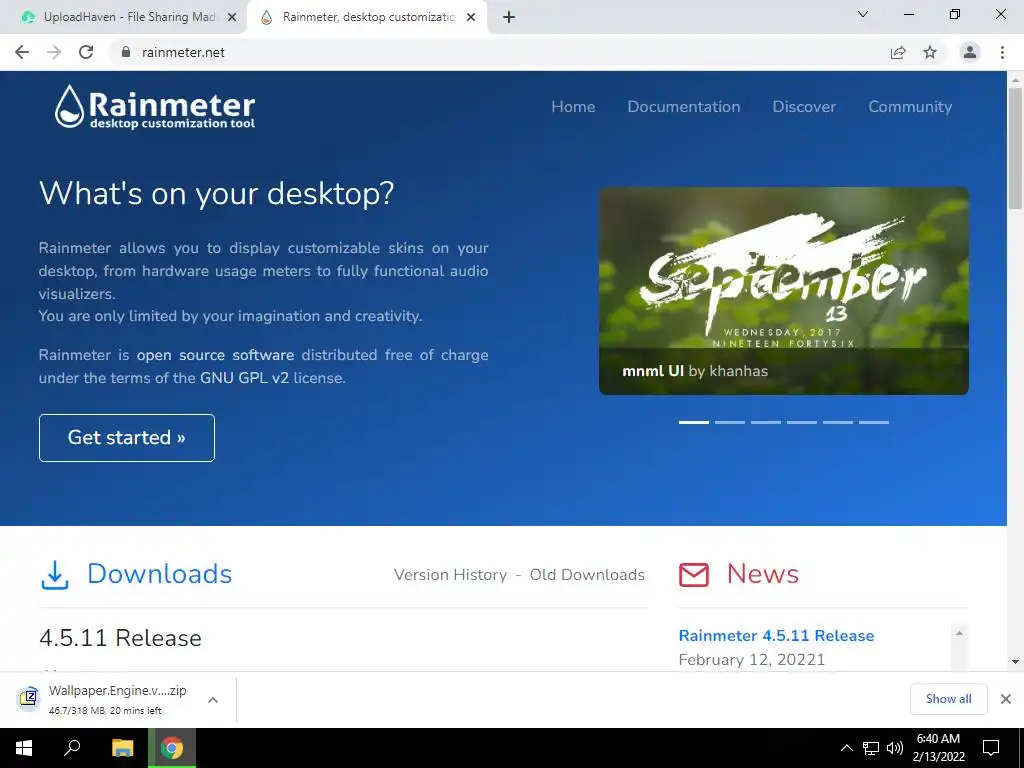Click the Chrome taskbar icon
1024x768 pixels.
[172, 748]
